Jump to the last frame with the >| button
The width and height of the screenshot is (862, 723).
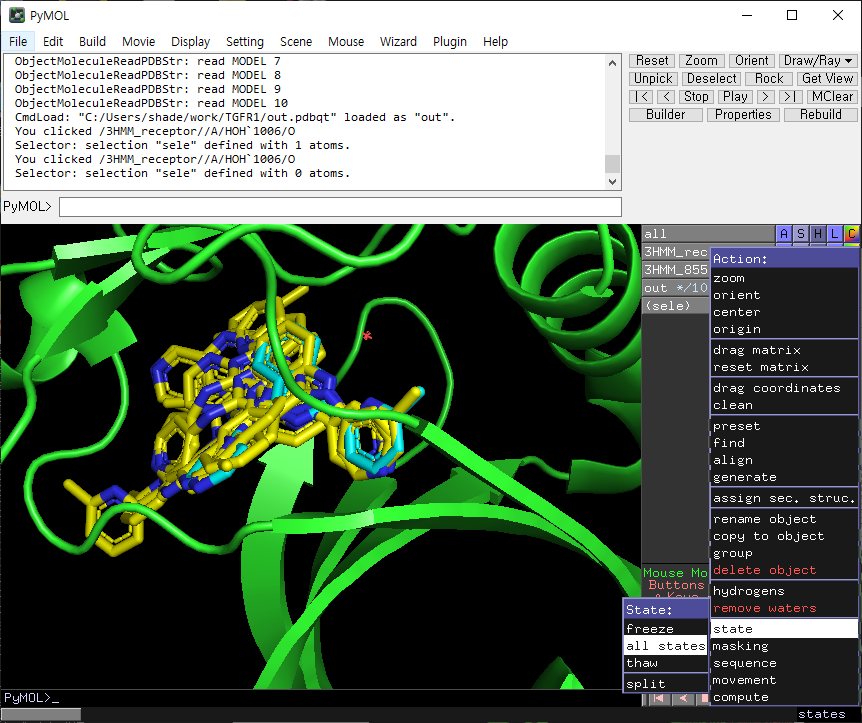[789, 97]
